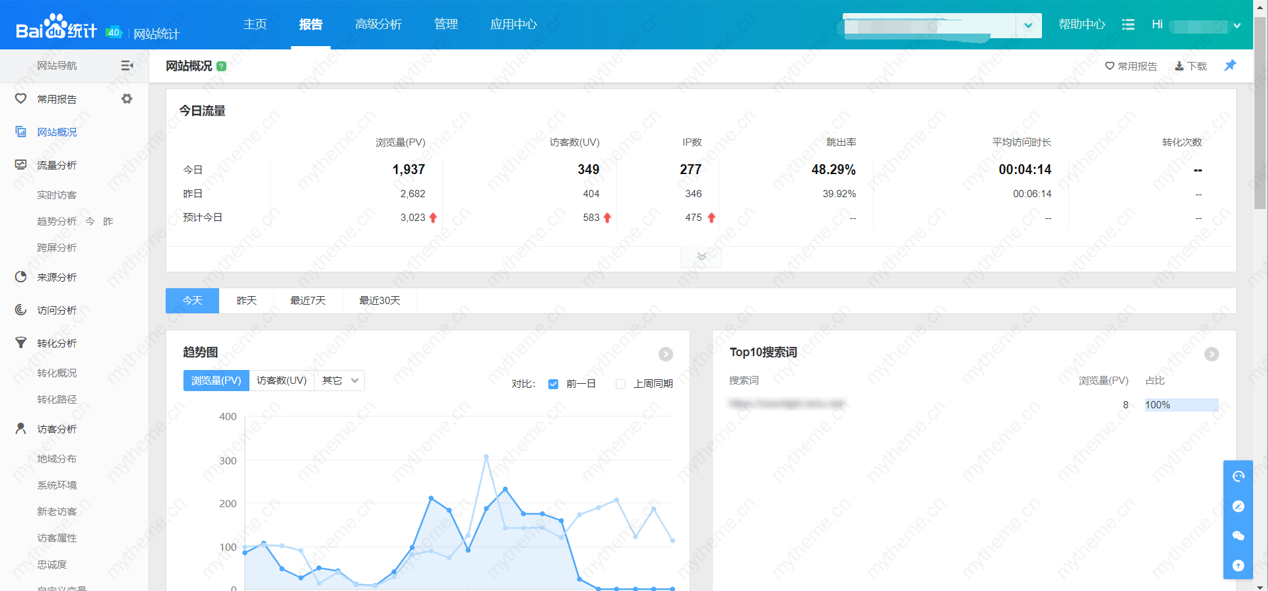Click the 下载 download icon
The width and height of the screenshot is (1268, 591).
point(1180,67)
